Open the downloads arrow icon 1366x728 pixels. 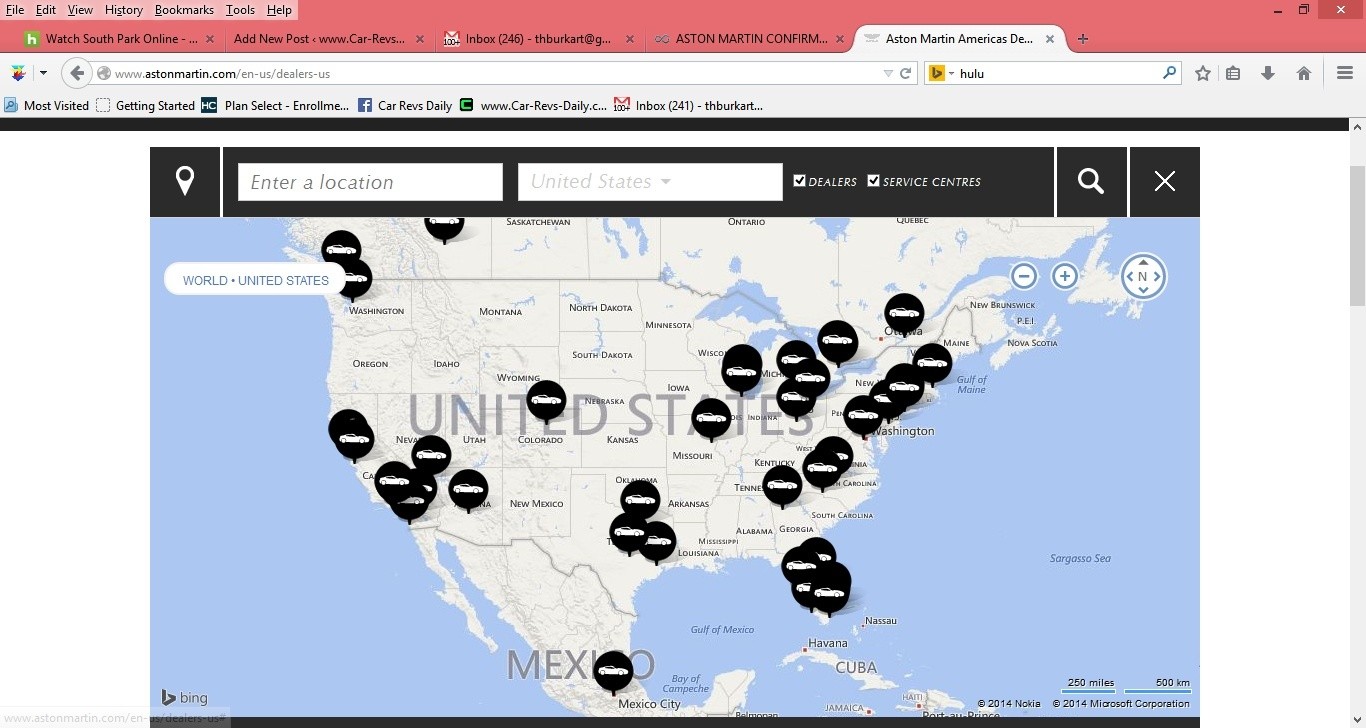(x=1268, y=73)
